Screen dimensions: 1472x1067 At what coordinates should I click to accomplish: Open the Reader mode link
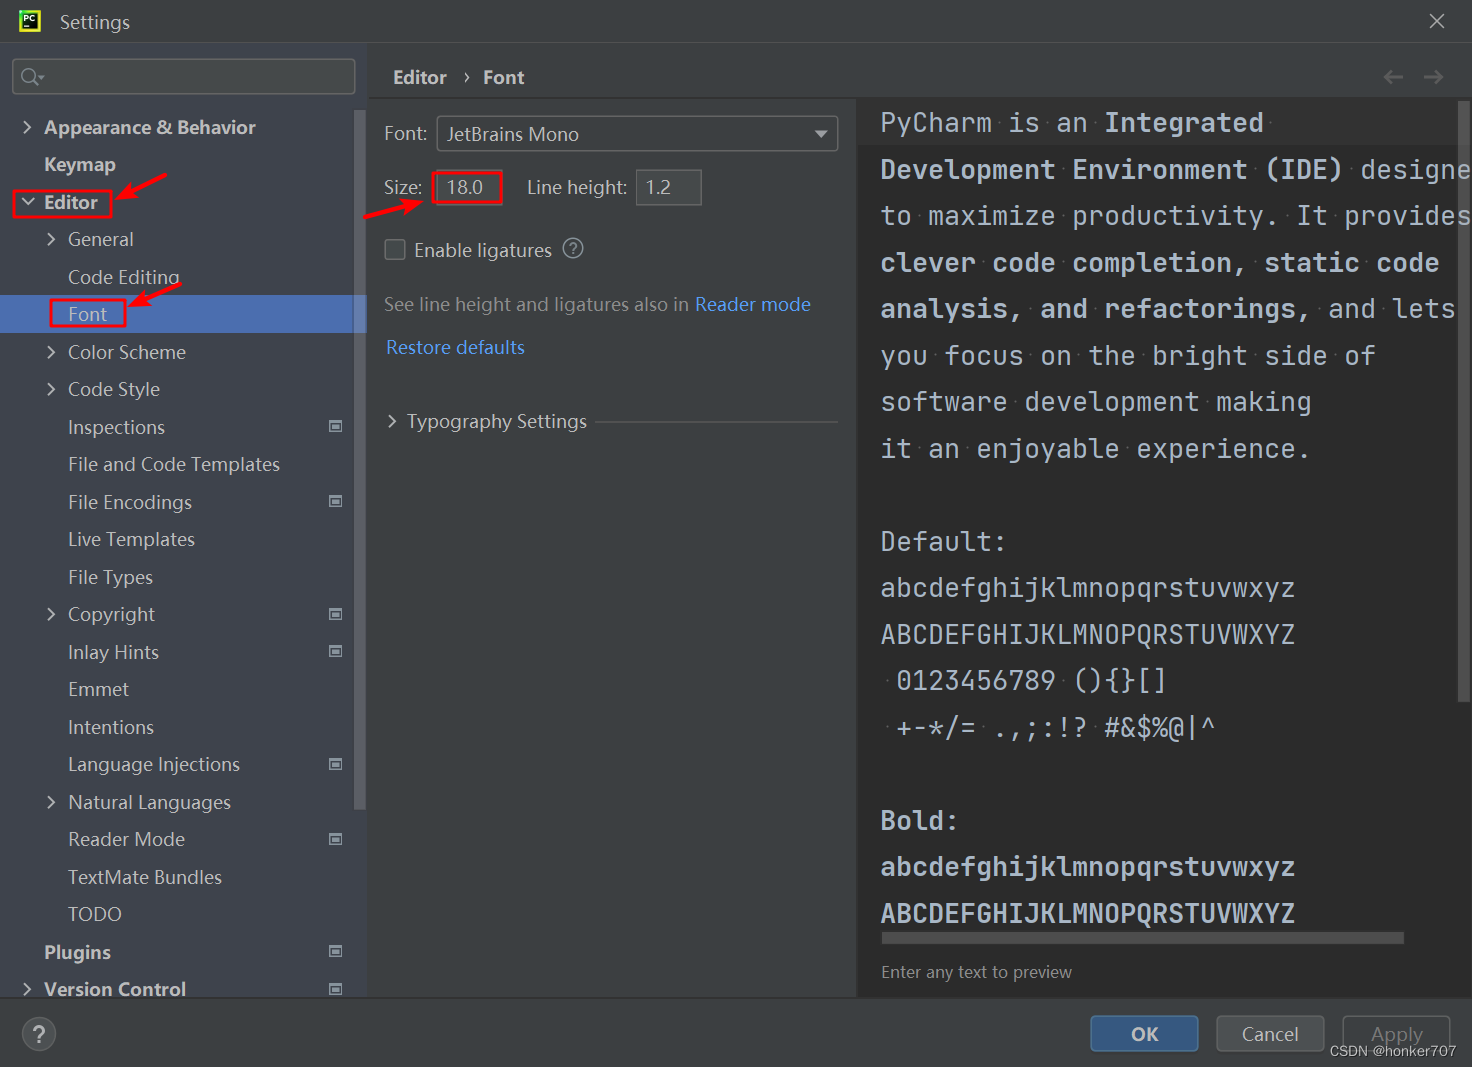point(752,304)
